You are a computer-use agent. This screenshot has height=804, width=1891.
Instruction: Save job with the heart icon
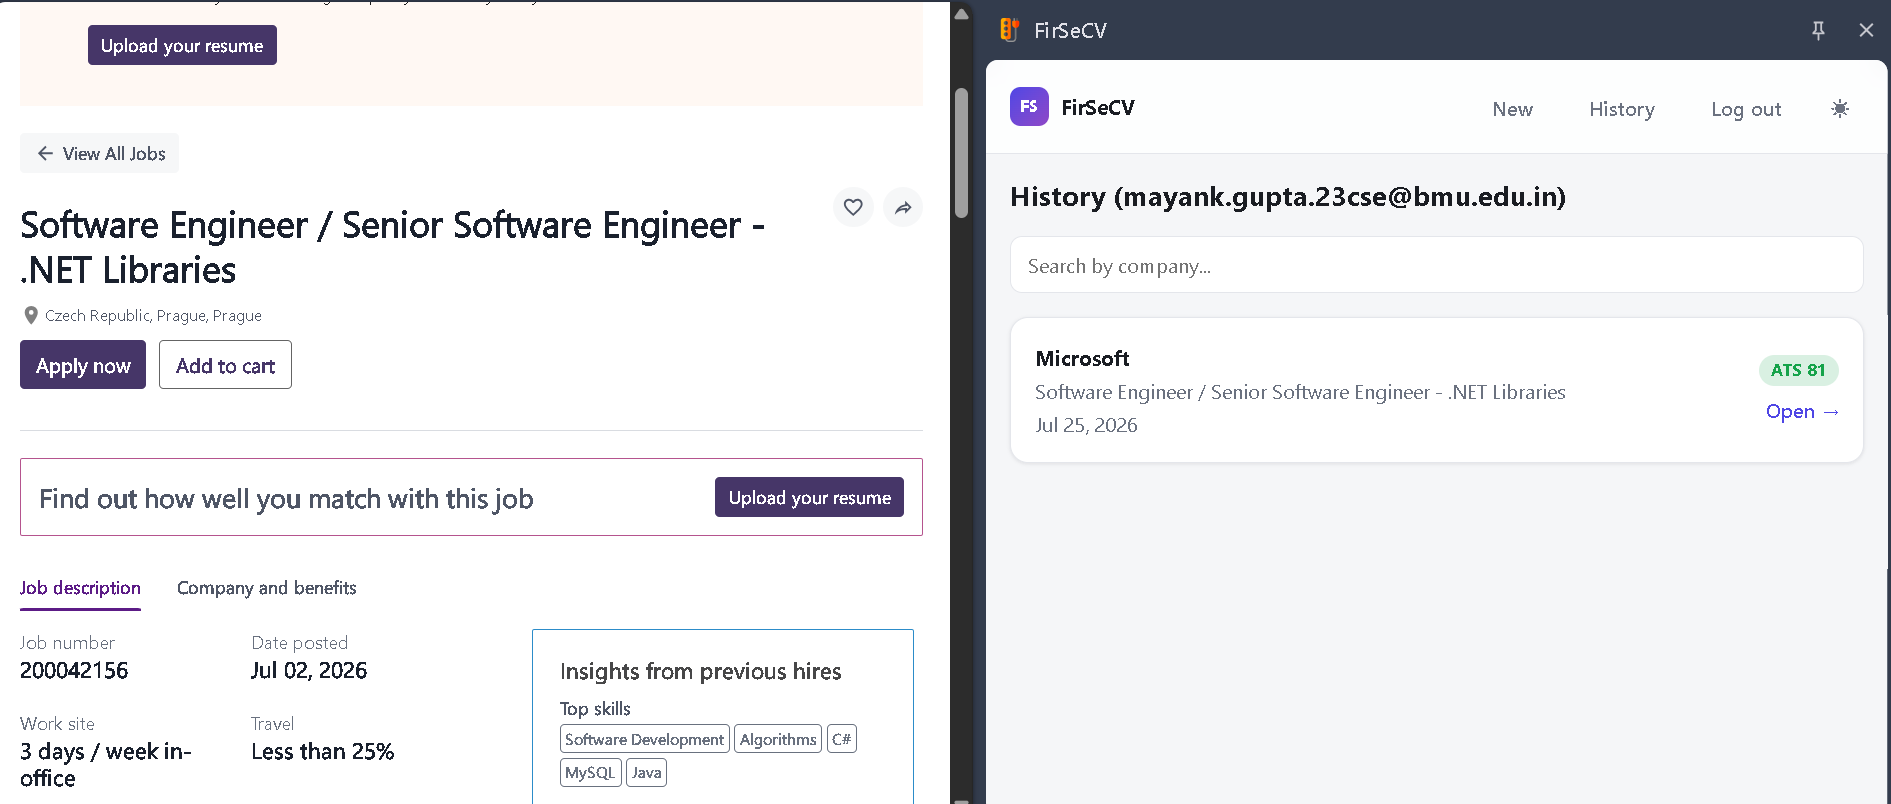coord(853,207)
